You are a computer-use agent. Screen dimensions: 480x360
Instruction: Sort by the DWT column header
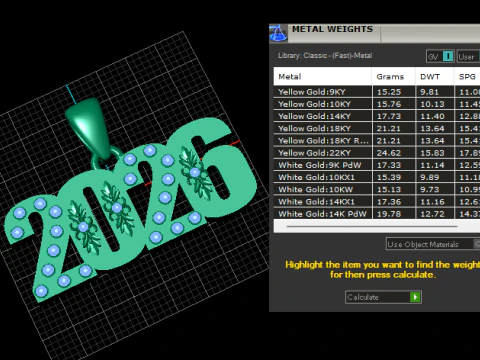point(435,76)
